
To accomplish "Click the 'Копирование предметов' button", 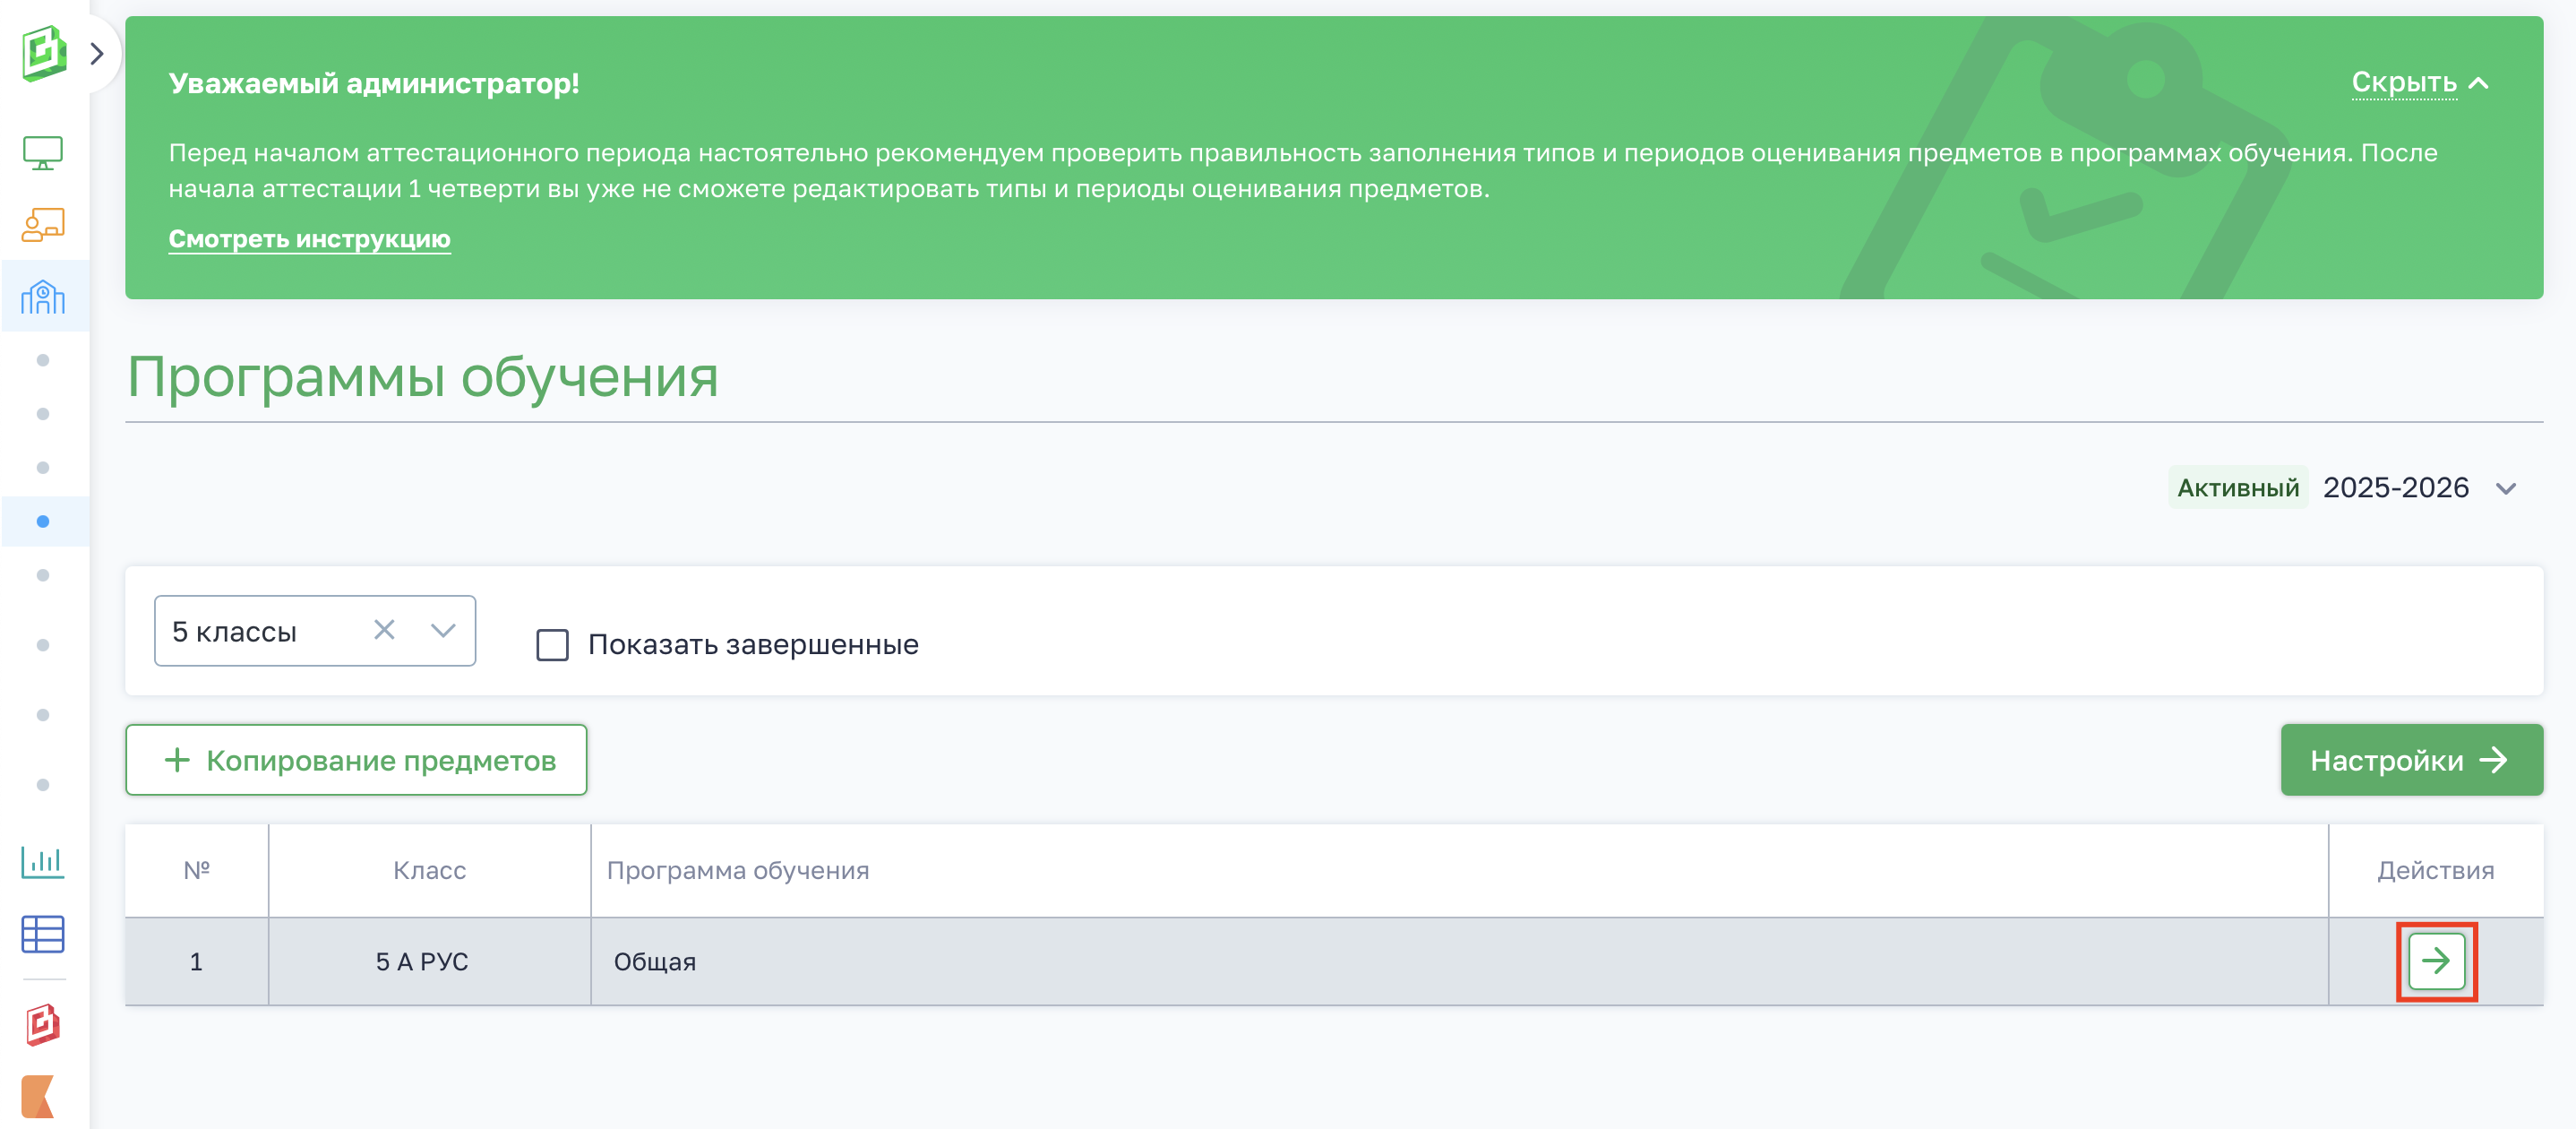I will [x=356, y=760].
